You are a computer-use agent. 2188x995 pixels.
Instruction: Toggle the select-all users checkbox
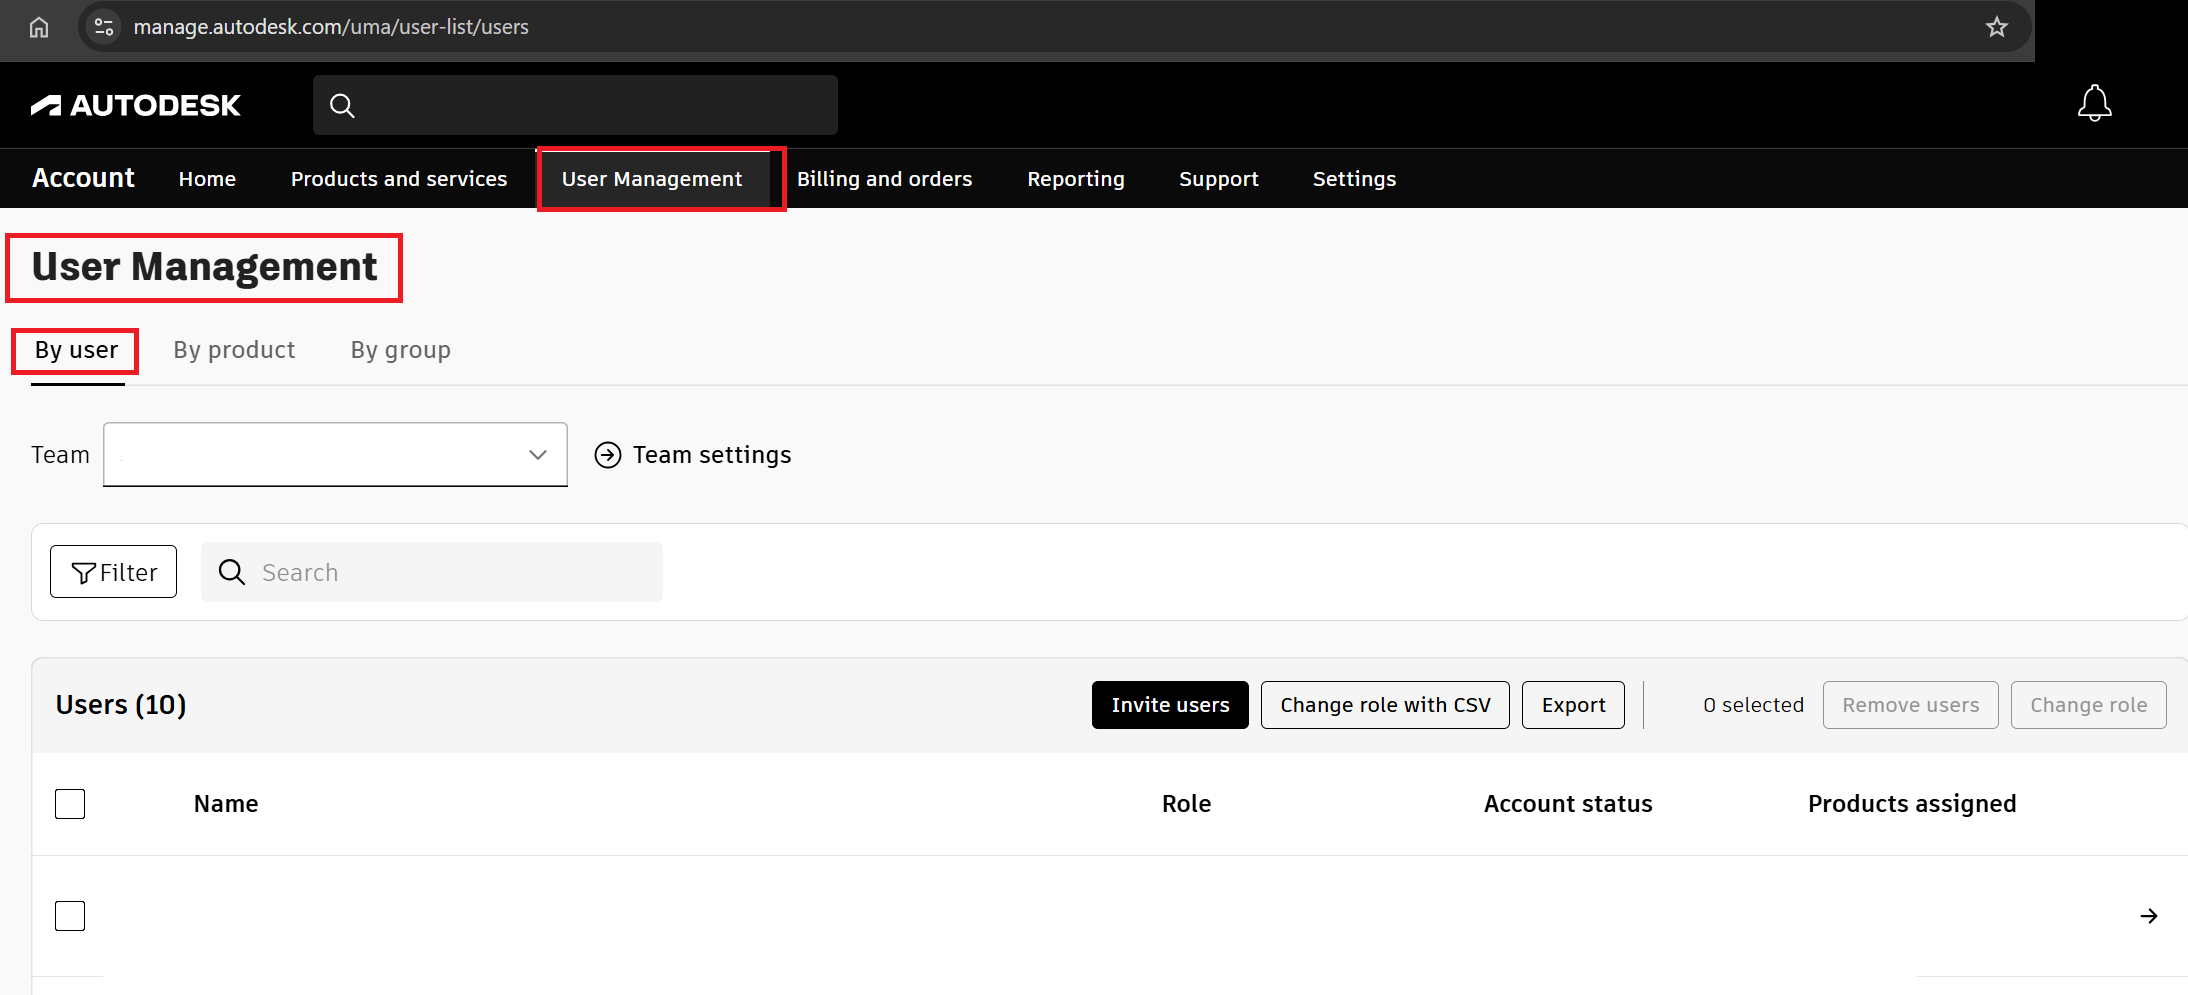coord(70,804)
